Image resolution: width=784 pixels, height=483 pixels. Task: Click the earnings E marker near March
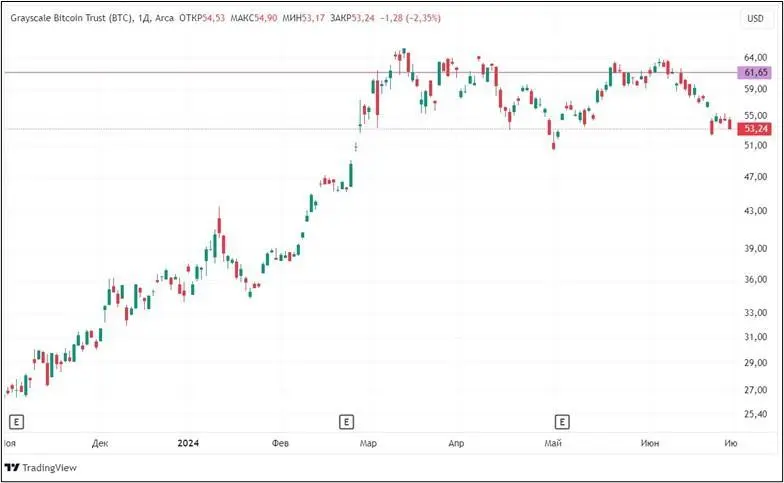pos(347,421)
